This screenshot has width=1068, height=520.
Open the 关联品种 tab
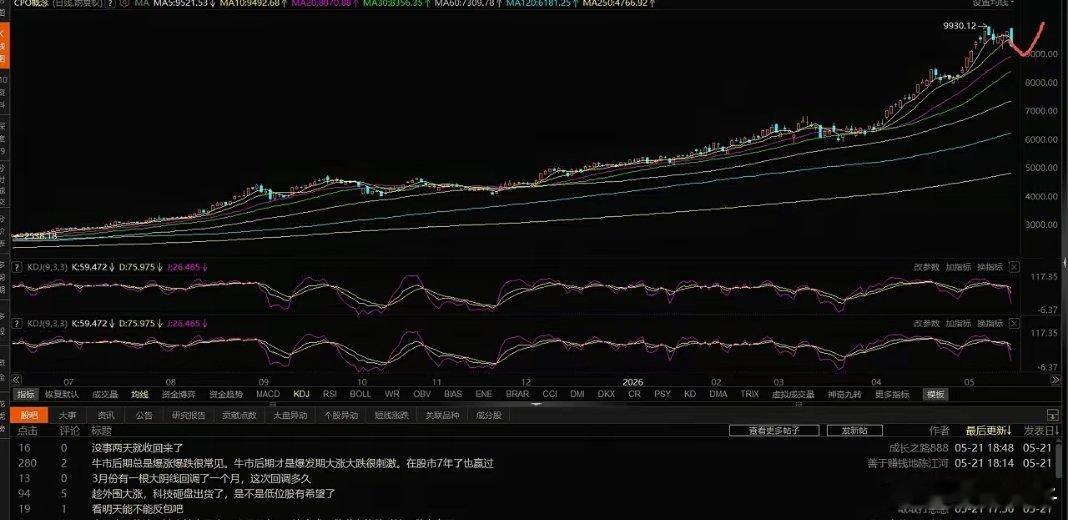(442, 414)
